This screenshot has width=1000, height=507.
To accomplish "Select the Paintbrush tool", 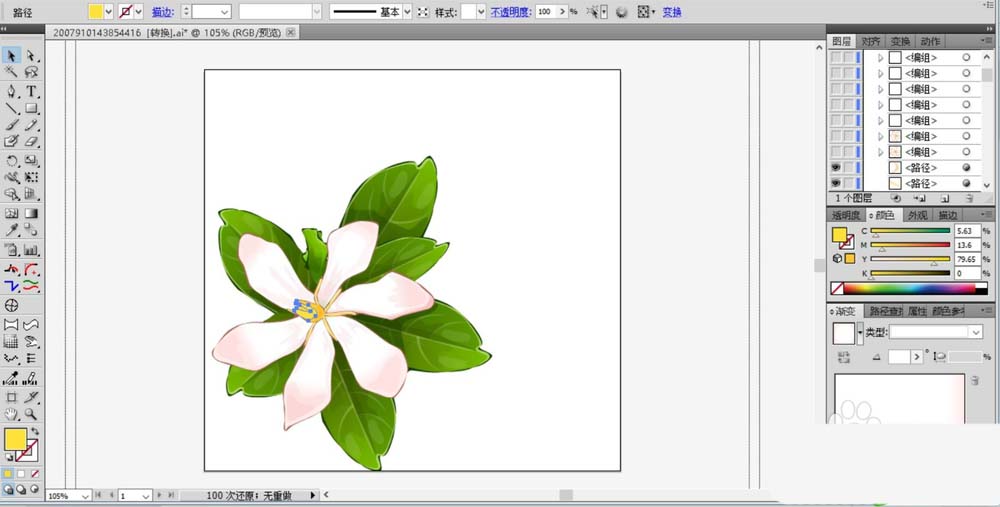I will (11, 124).
